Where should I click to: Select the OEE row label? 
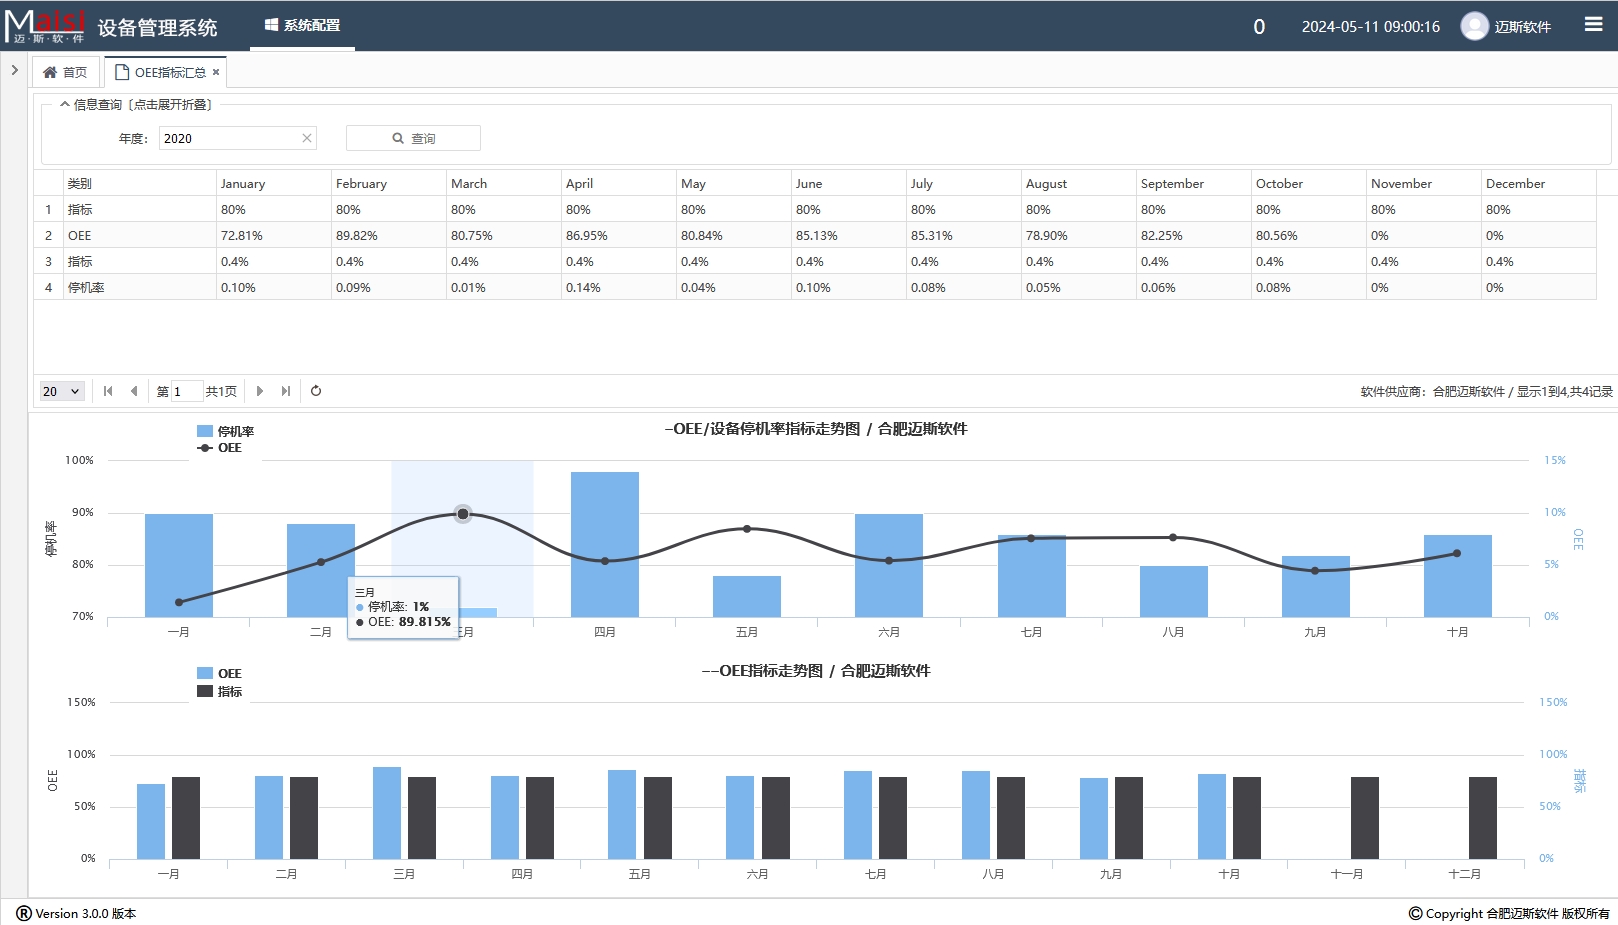79,236
